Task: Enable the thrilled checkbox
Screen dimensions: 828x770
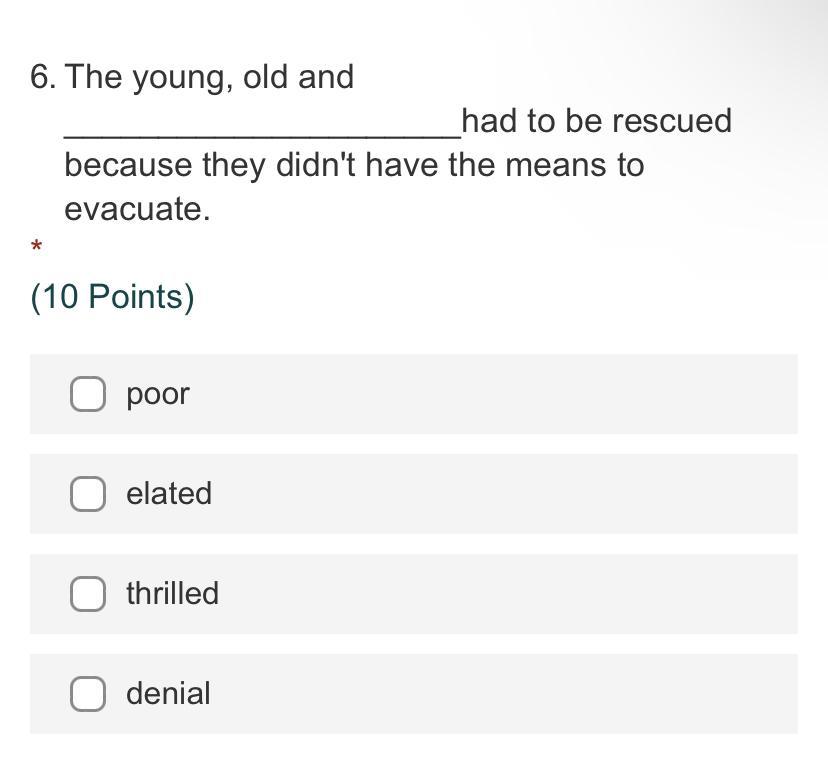Action: coord(88,594)
